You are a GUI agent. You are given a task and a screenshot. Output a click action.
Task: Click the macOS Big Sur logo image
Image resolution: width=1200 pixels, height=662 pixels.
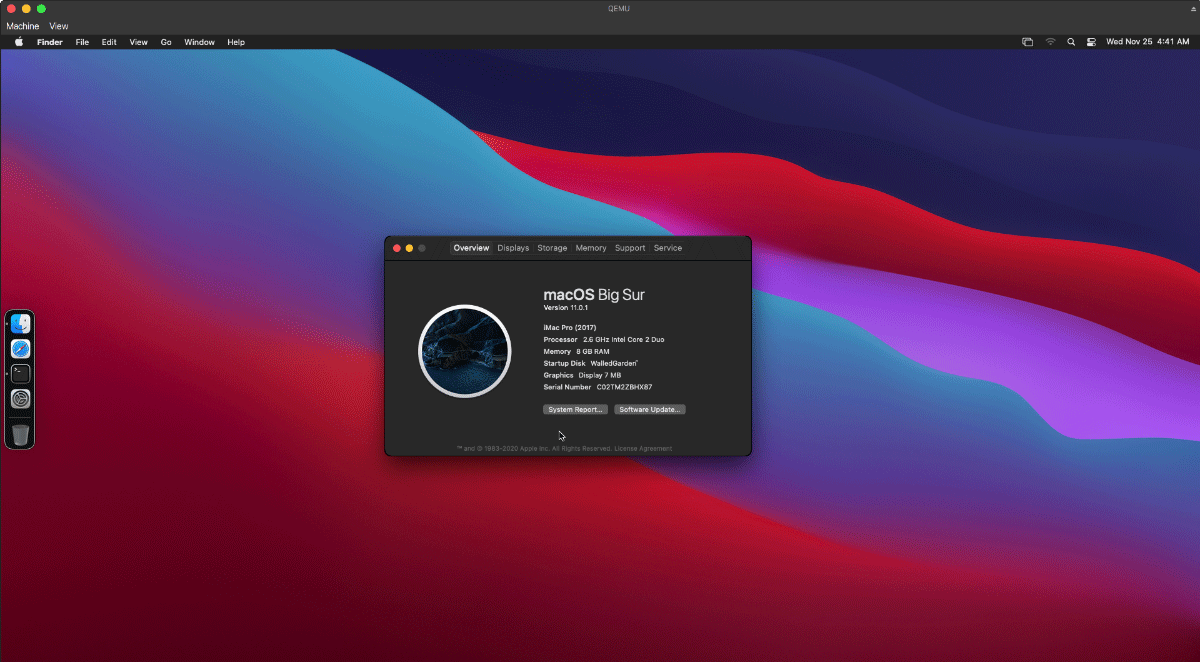464,351
